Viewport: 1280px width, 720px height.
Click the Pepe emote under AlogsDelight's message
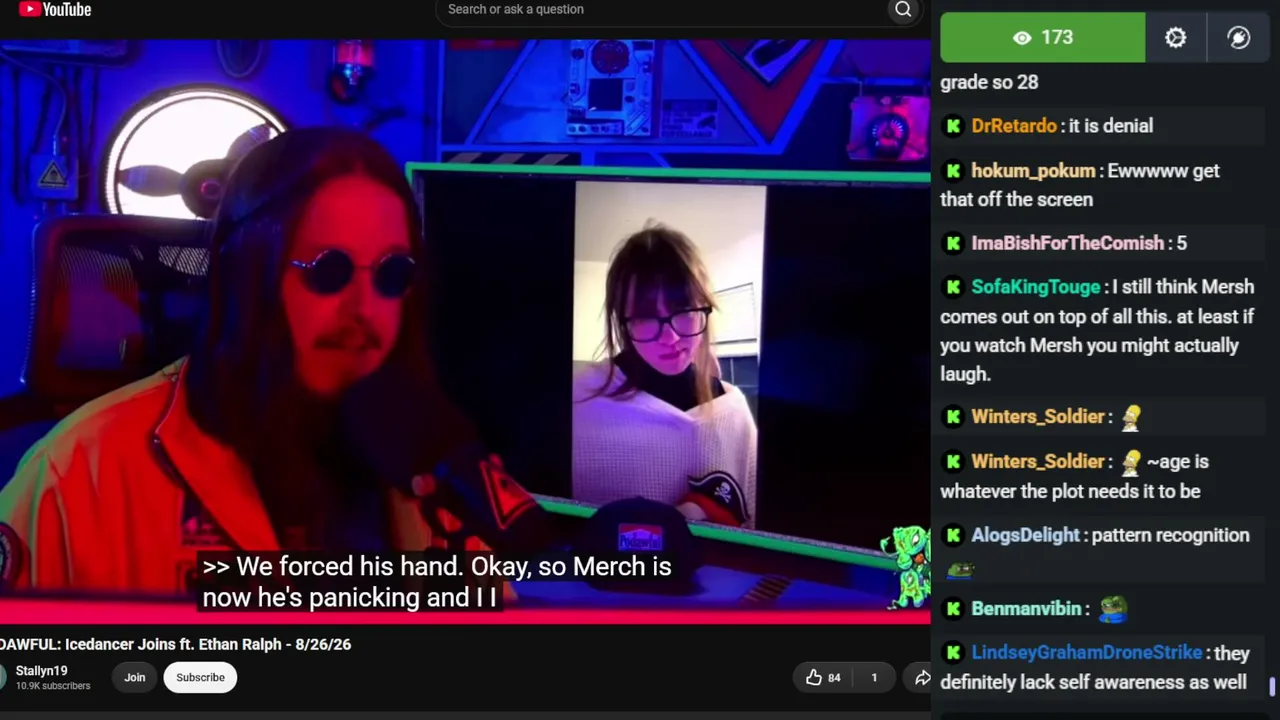coord(959,570)
